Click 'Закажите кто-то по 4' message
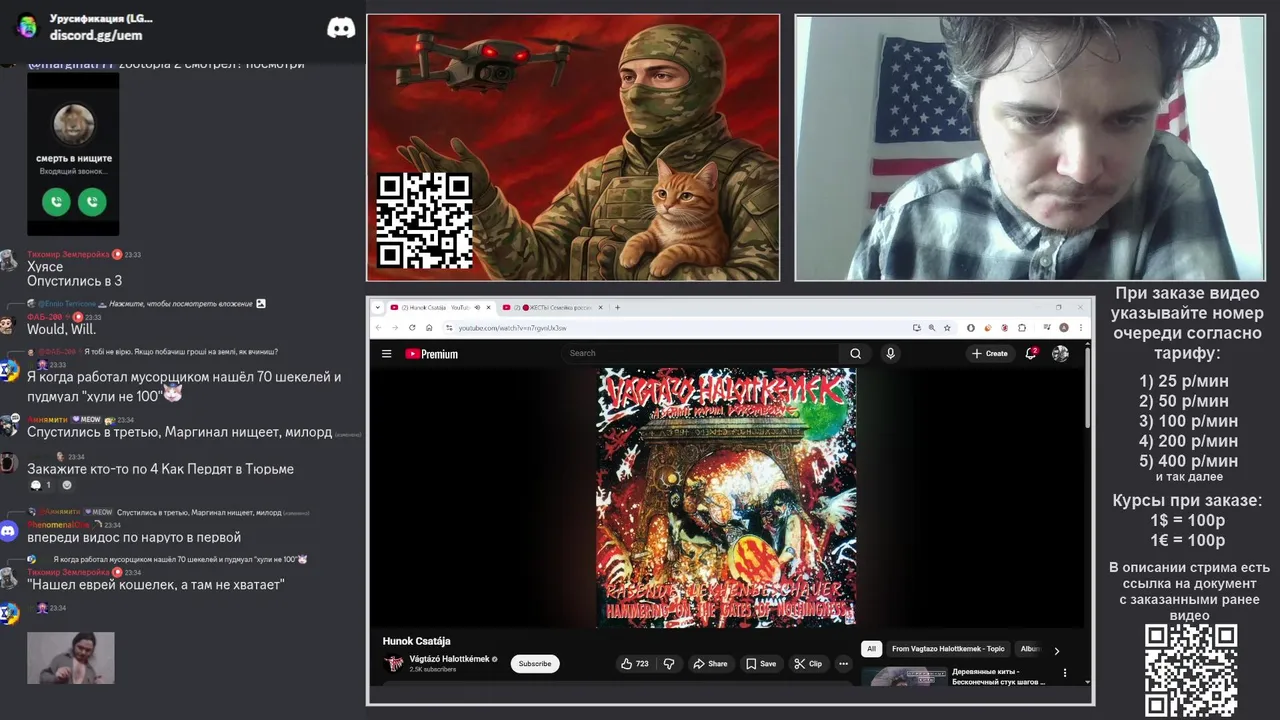 (x=160, y=469)
